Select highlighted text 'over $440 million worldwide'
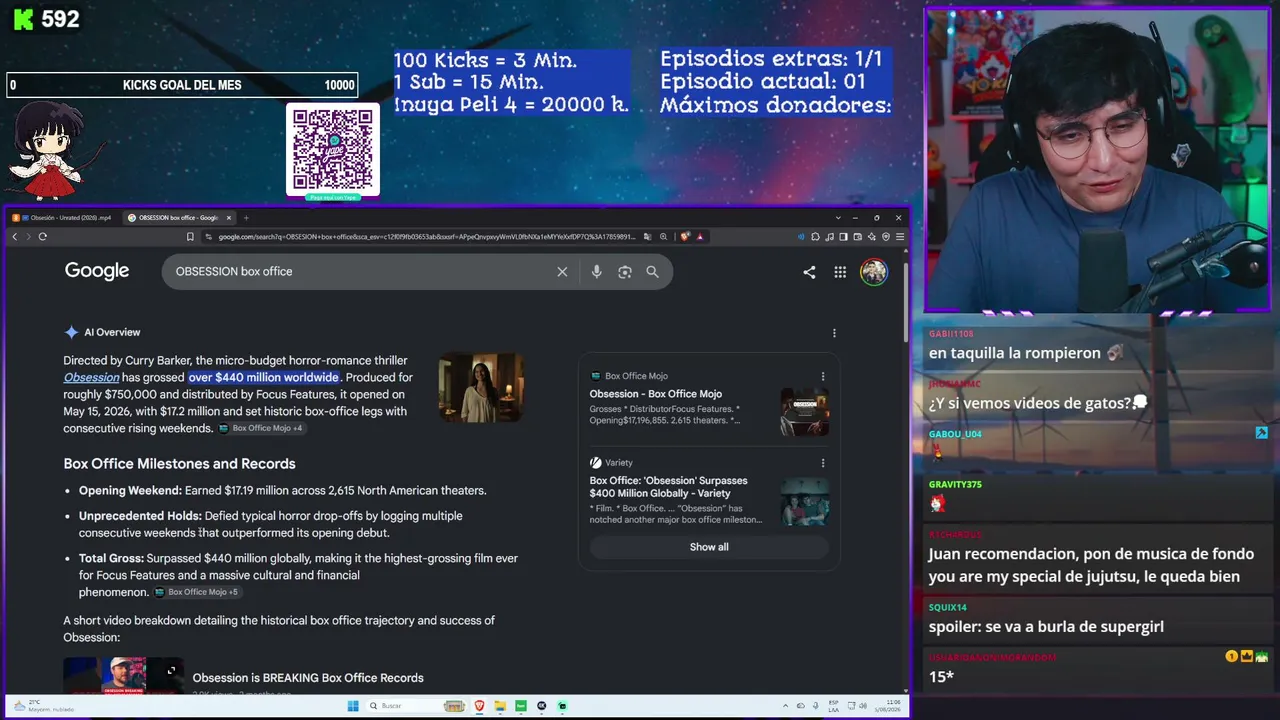This screenshot has width=1280, height=720. [264, 378]
